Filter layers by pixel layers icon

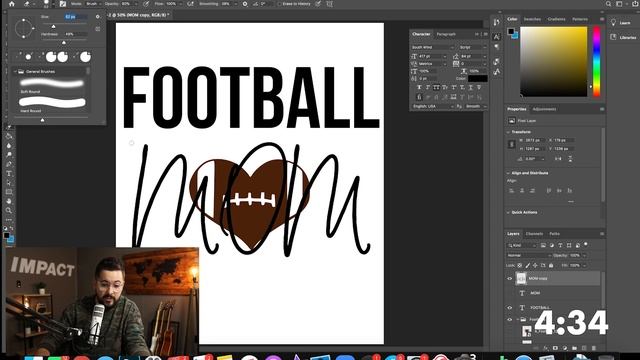coord(543,245)
